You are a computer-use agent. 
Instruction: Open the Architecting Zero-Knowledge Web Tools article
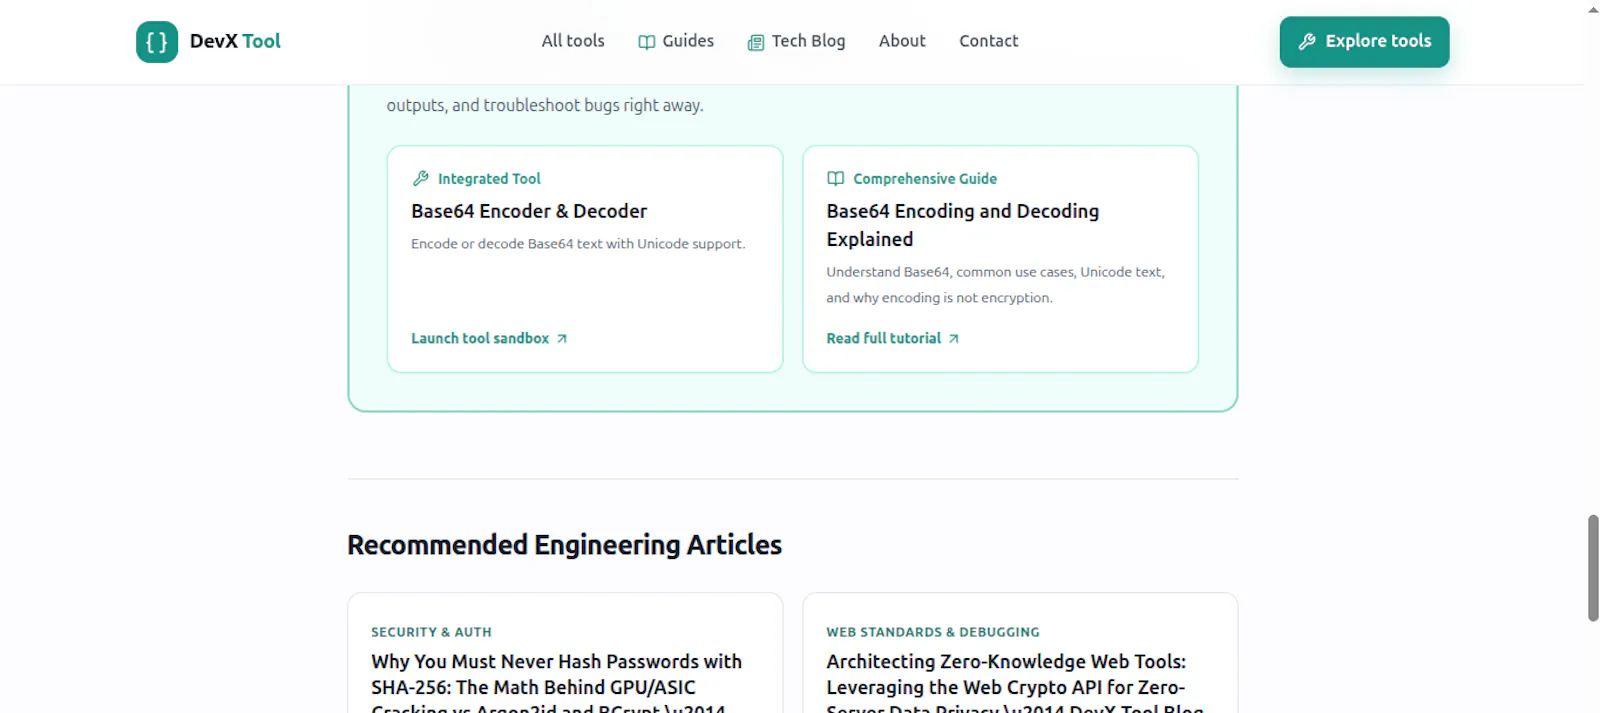click(1014, 685)
